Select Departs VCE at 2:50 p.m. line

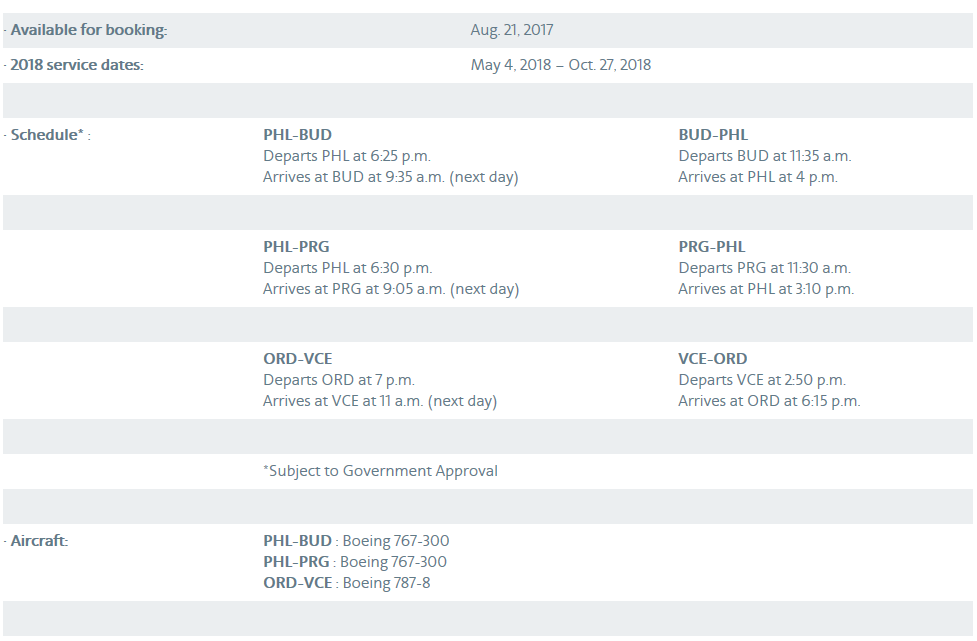tap(761, 380)
